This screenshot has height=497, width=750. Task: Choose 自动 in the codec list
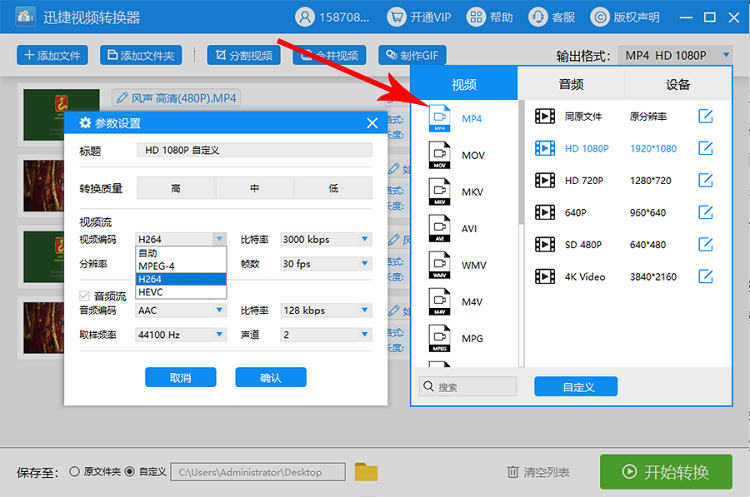coord(181,253)
